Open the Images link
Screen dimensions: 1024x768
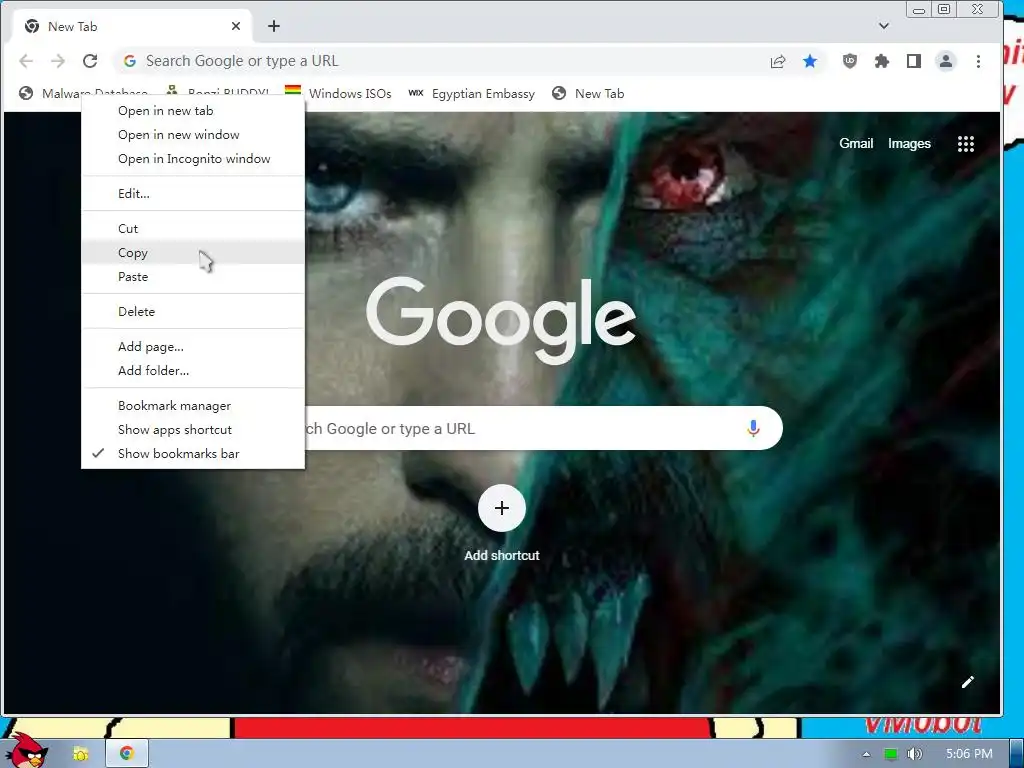tap(909, 144)
